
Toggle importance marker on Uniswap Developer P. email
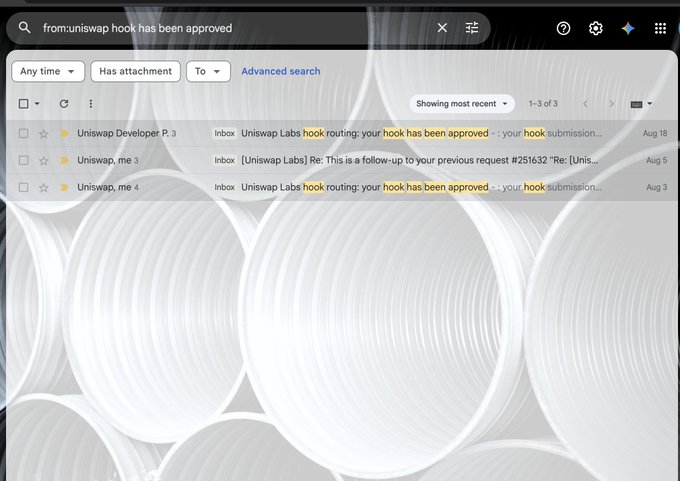point(64,134)
